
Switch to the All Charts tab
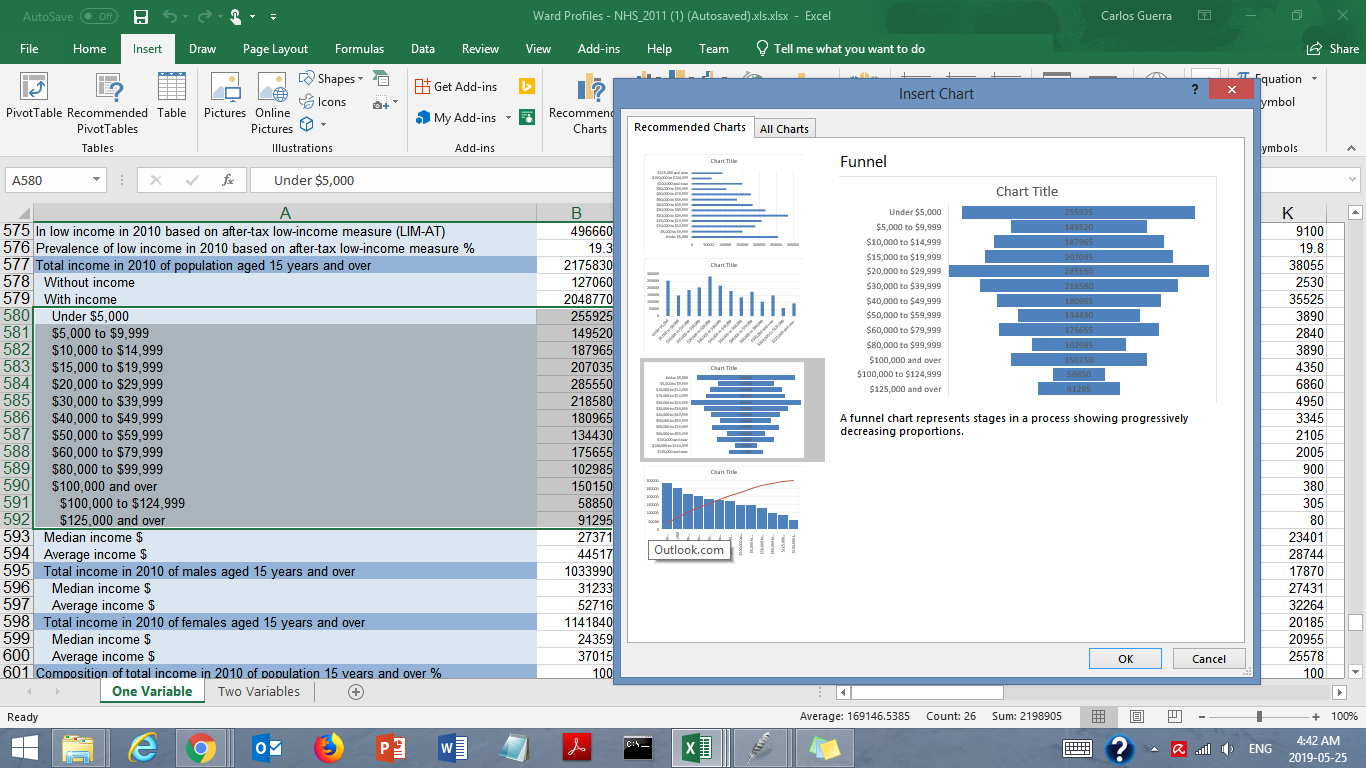(x=785, y=128)
